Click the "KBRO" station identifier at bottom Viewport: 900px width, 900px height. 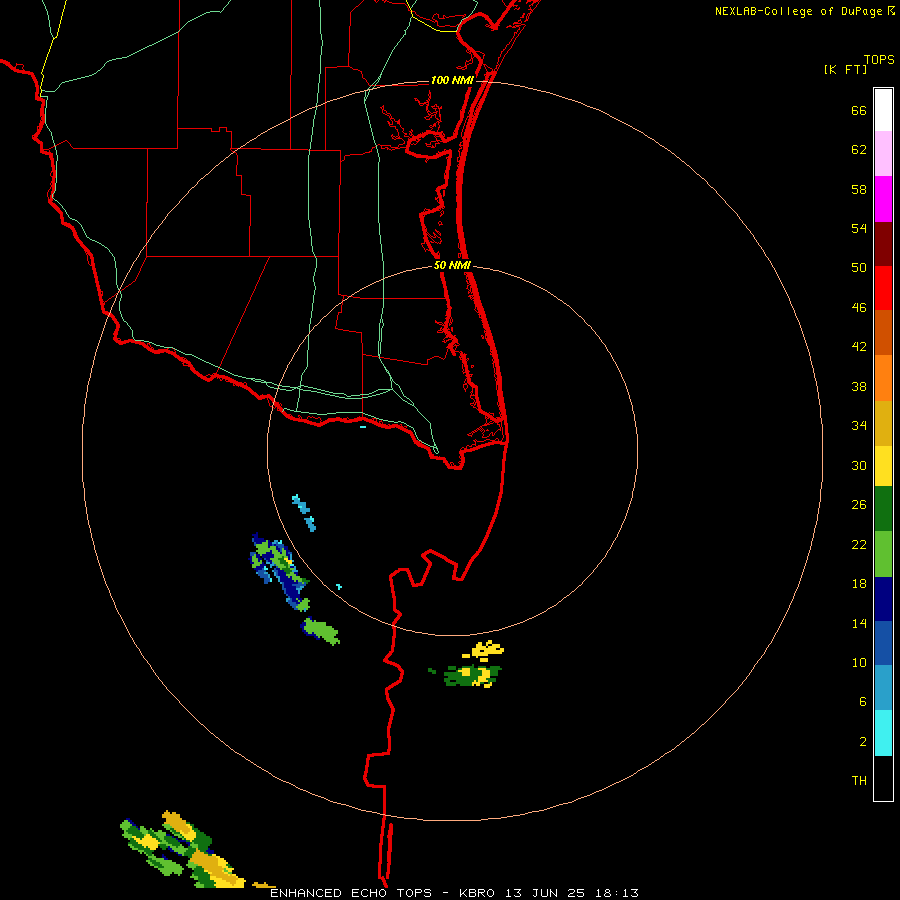pyautogui.click(x=476, y=893)
